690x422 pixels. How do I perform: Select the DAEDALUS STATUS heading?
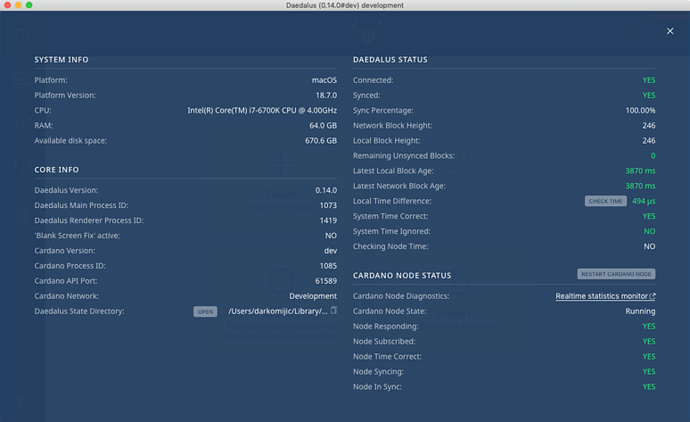(x=390, y=60)
